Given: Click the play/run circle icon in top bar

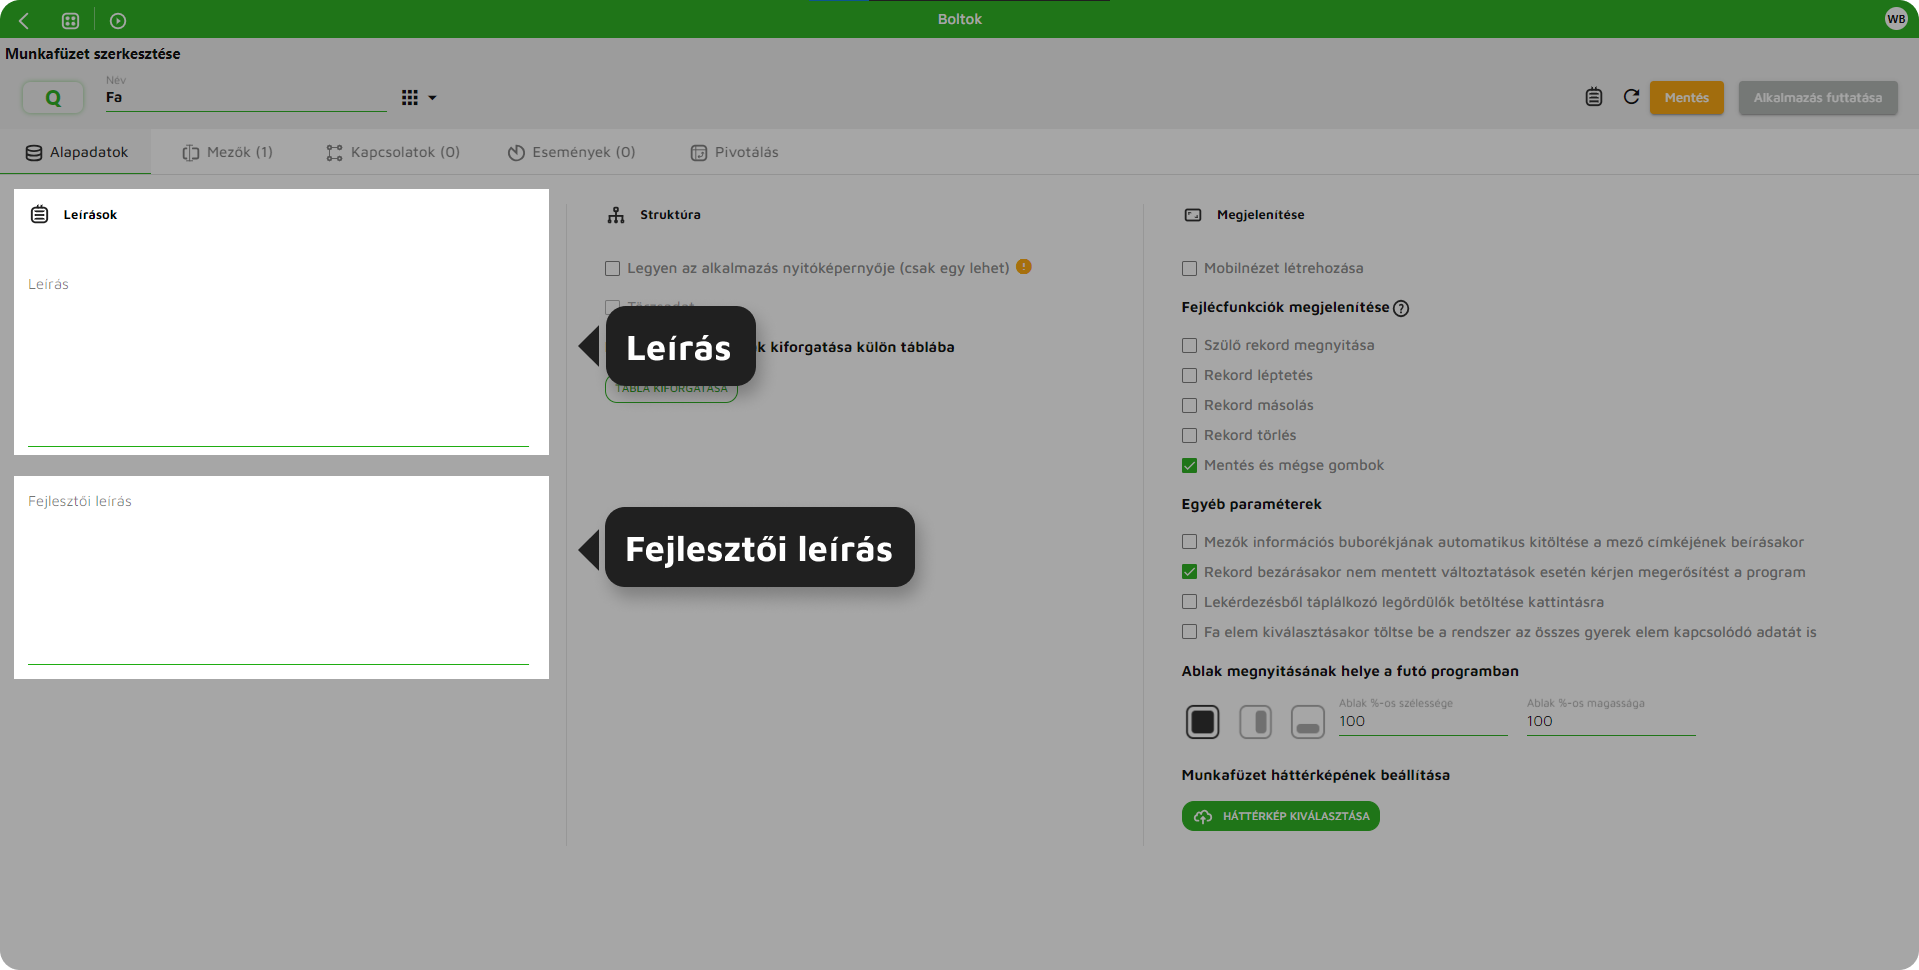Looking at the screenshot, I should coord(118,20).
